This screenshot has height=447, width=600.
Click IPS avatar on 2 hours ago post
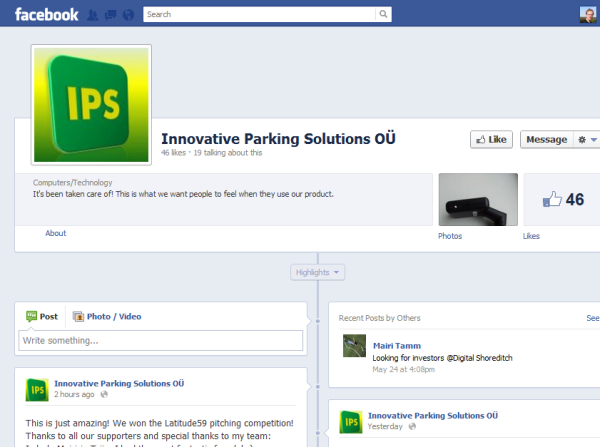tap(37, 390)
